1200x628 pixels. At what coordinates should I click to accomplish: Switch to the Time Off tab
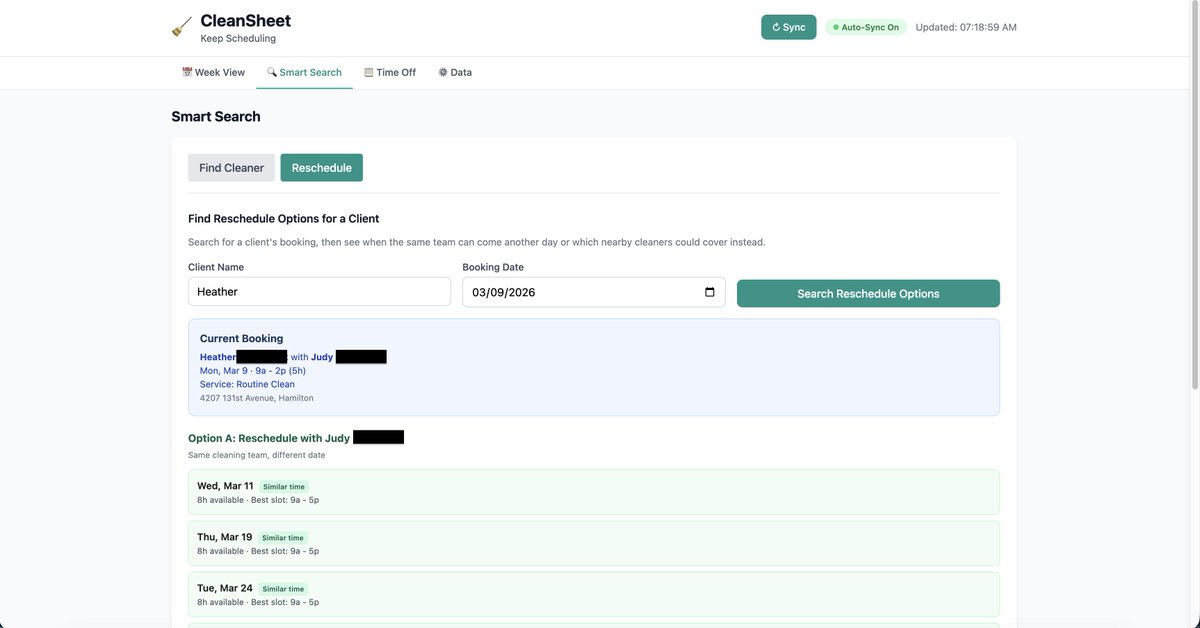(390, 72)
